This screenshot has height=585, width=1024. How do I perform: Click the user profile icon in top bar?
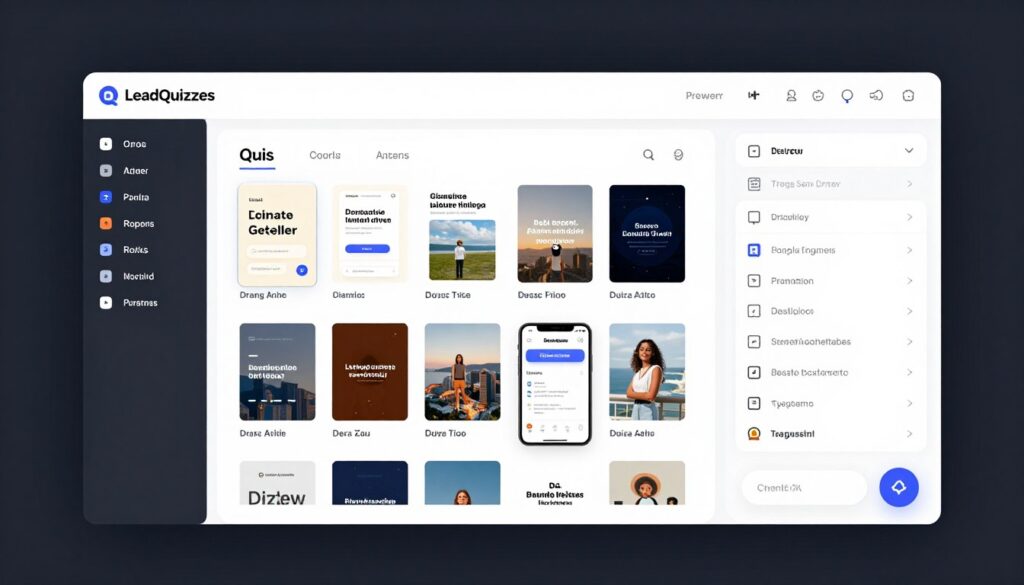tap(791, 95)
